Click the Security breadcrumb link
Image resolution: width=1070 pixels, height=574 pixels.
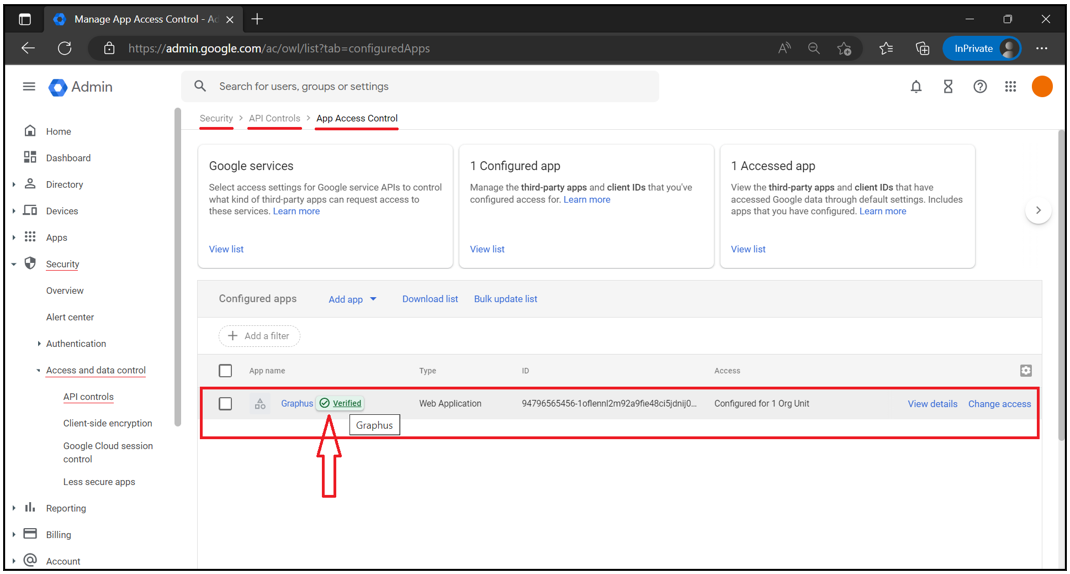coord(216,118)
